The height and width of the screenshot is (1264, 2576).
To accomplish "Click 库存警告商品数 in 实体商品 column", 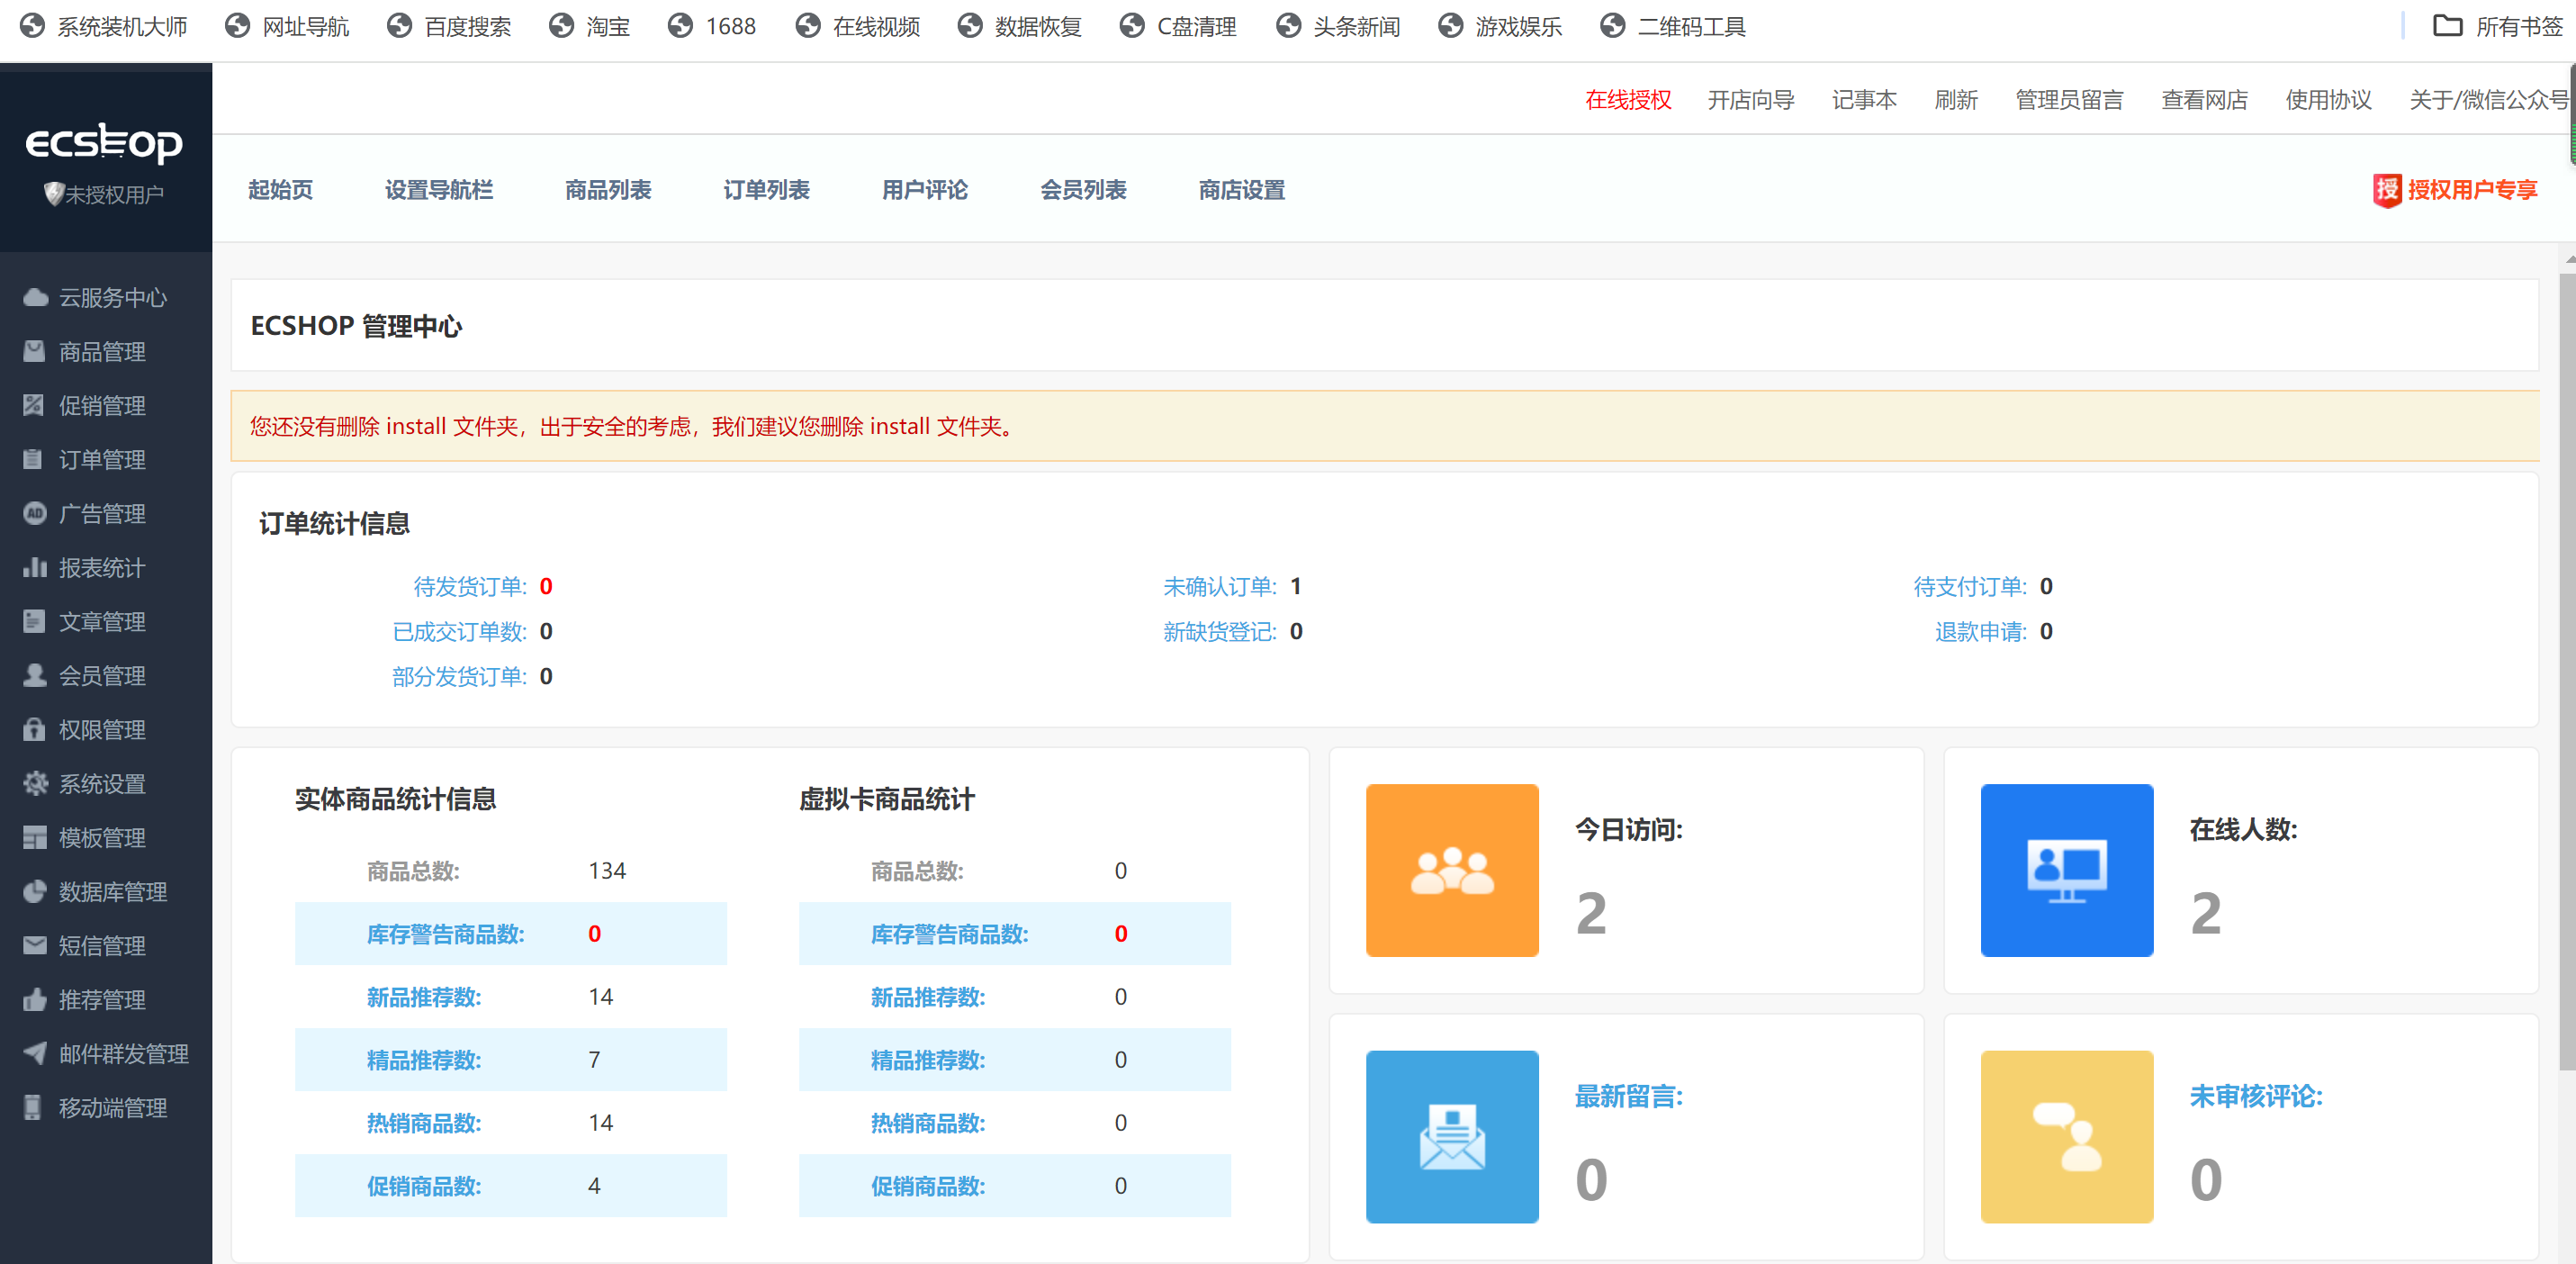I will pyautogui.click(x=445, y=934).
